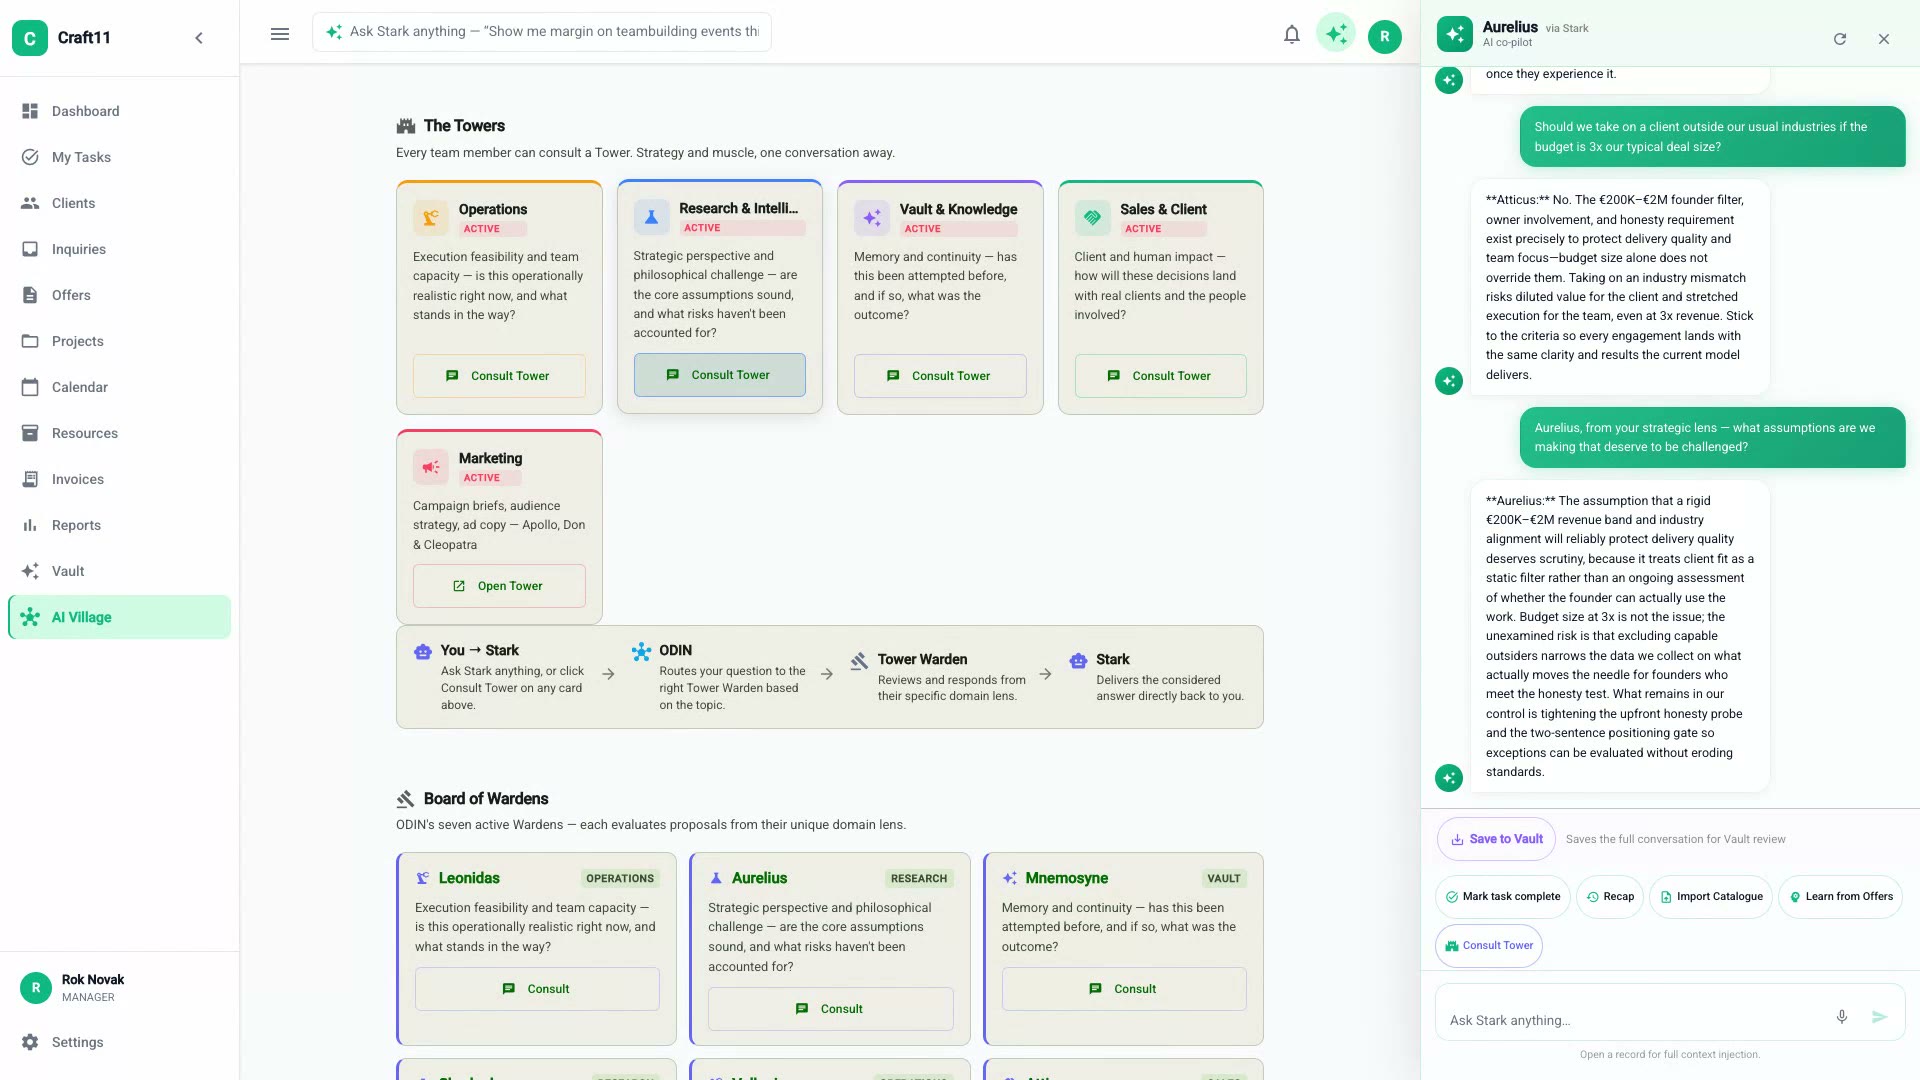Go to Resources

(120, 433)
